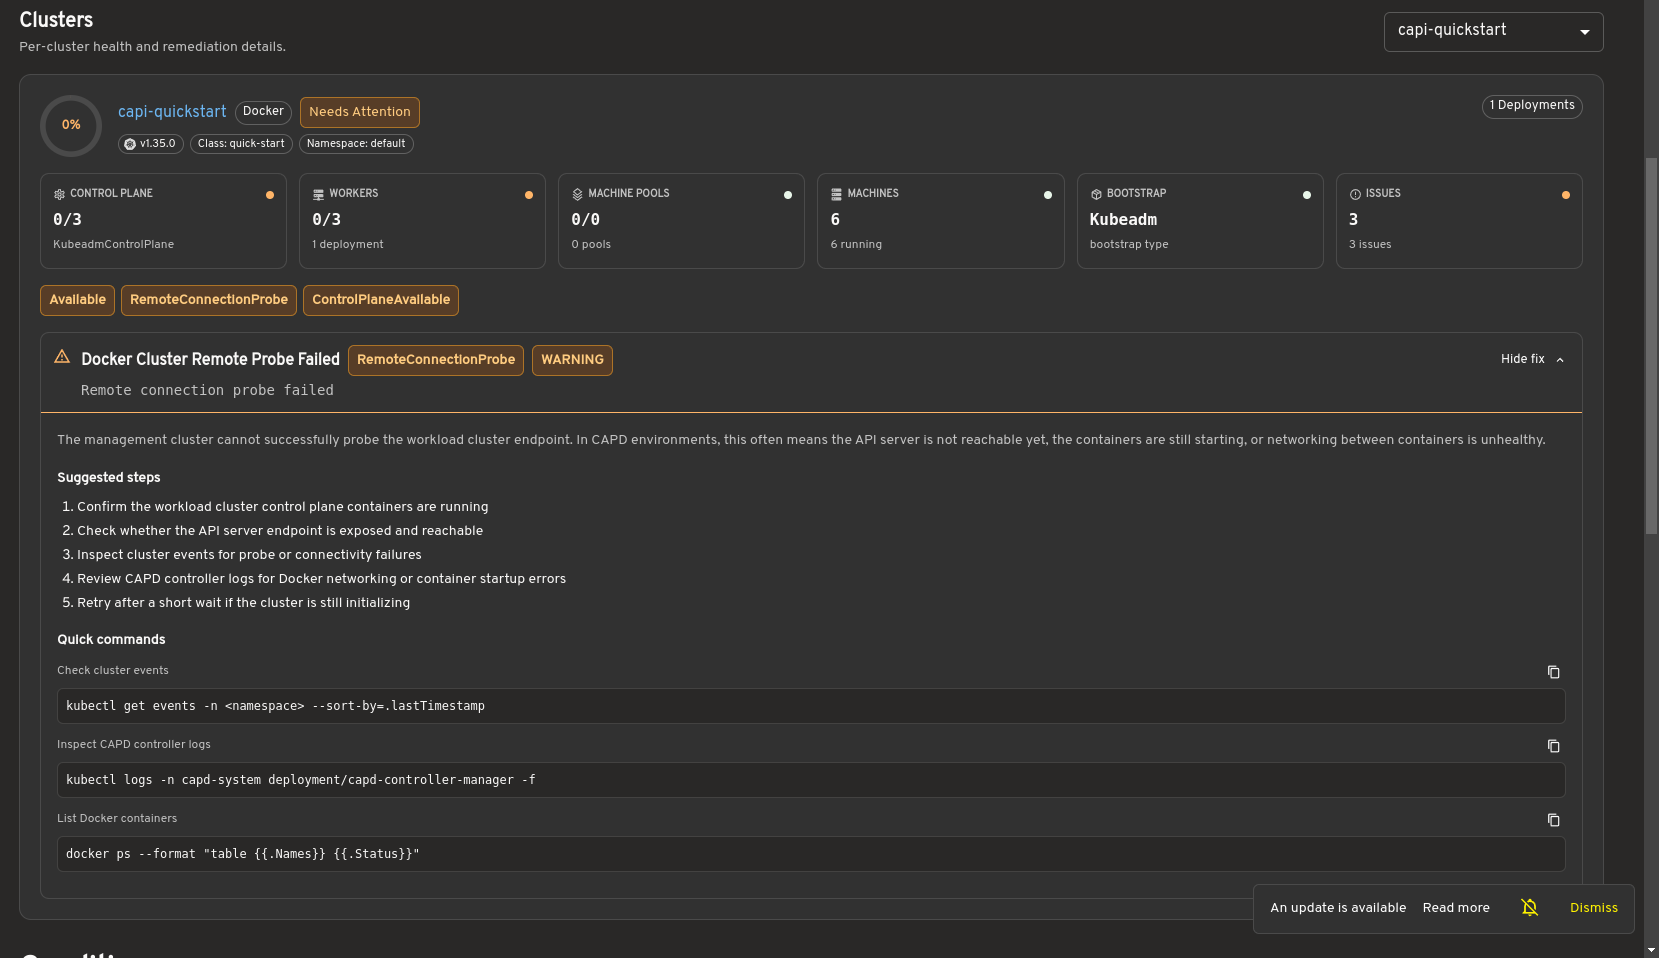Click the scrollbar down arrow
Screen dimensions: 1659x958
1651,949
